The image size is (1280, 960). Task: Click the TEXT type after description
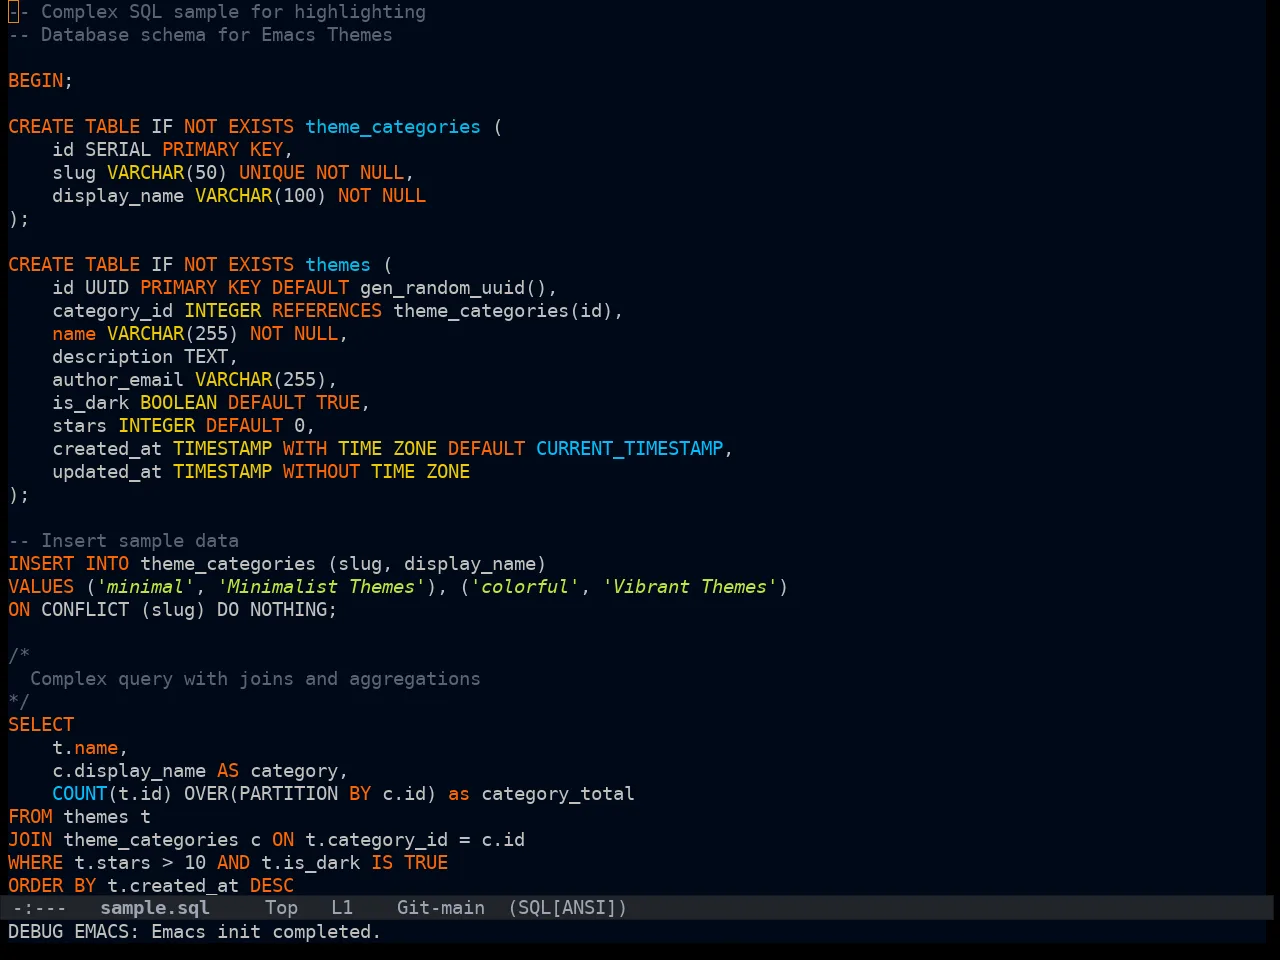coord(206,357)
